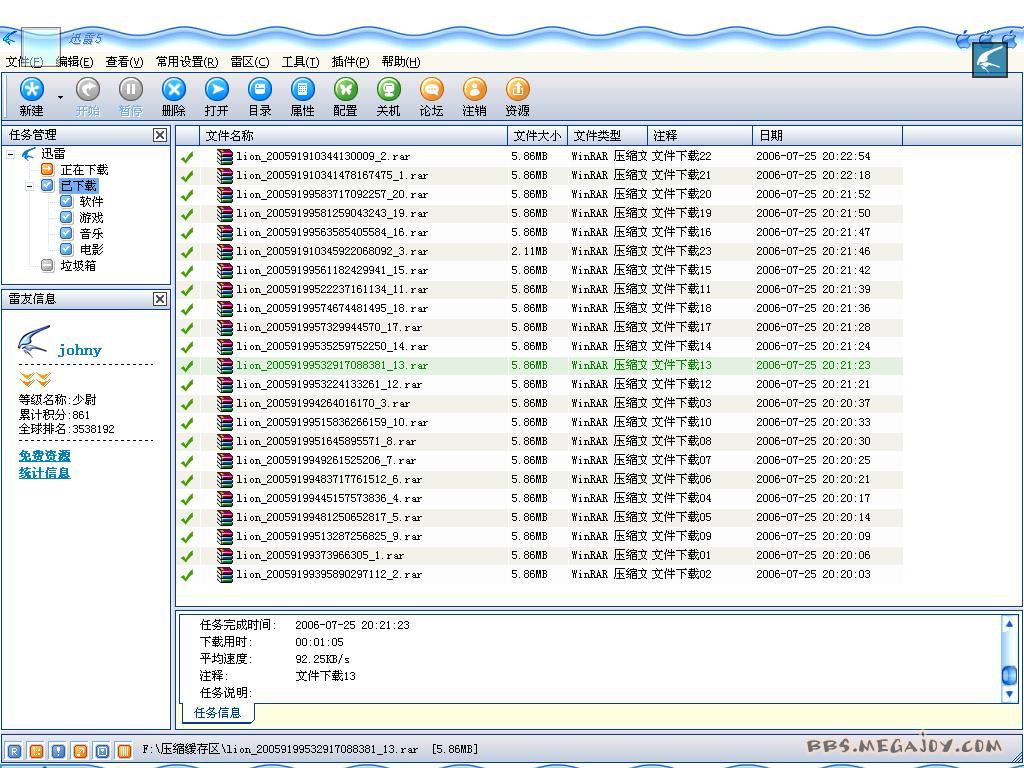Click the orange 正在下载 folder icon
The height and width of the screenshot is (768, 1024).
pos(47,169)
